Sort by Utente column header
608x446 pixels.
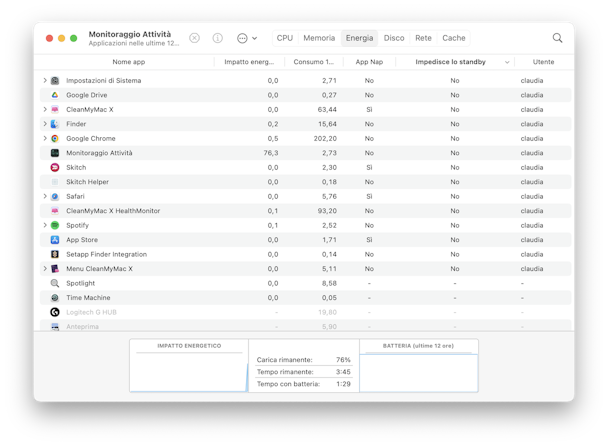pos(543,62)
